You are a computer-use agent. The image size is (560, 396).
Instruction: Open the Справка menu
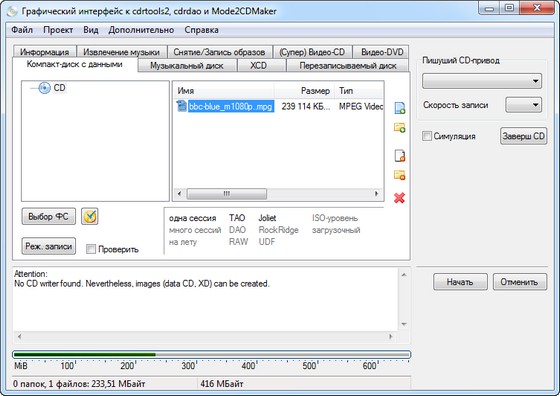pos(201,30)
